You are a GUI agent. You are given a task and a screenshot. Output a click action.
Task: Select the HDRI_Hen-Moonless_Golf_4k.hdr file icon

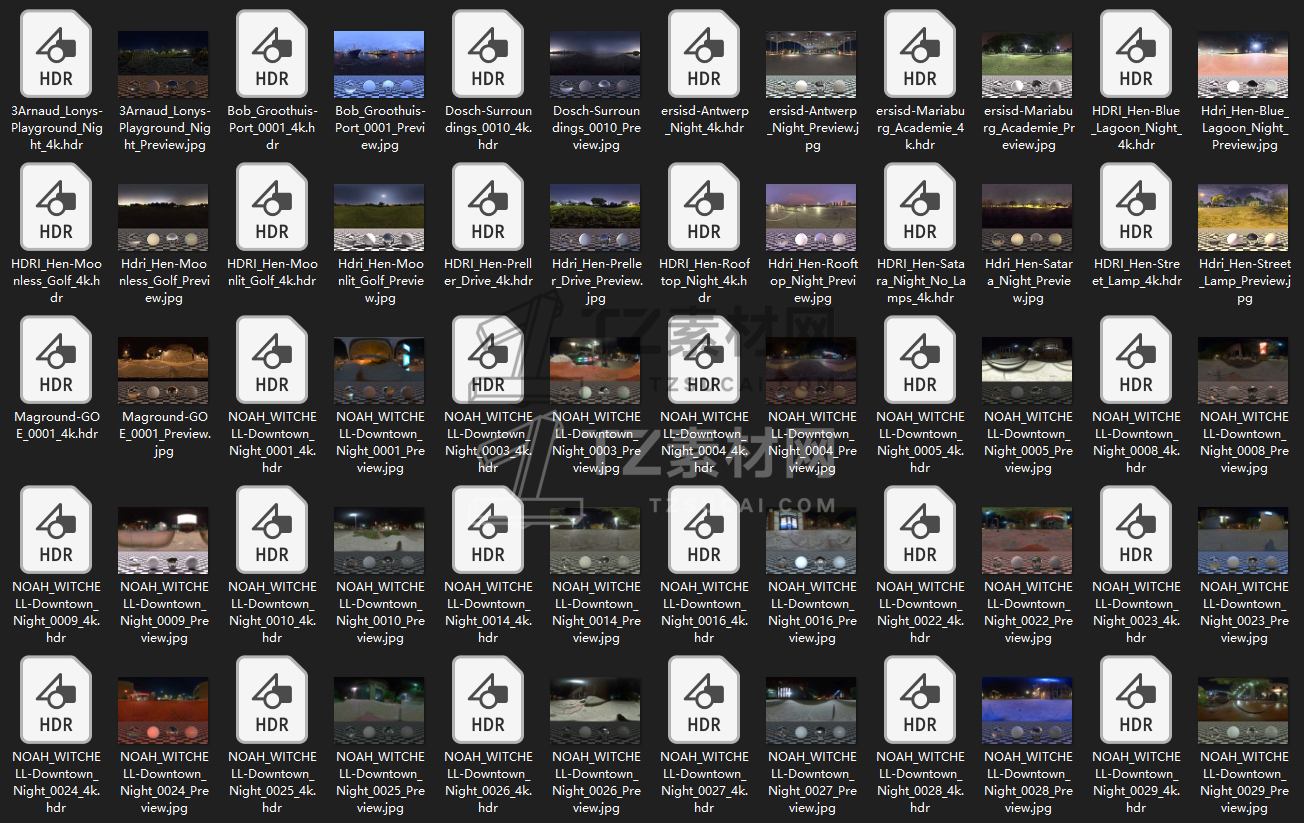click(56, 207)
